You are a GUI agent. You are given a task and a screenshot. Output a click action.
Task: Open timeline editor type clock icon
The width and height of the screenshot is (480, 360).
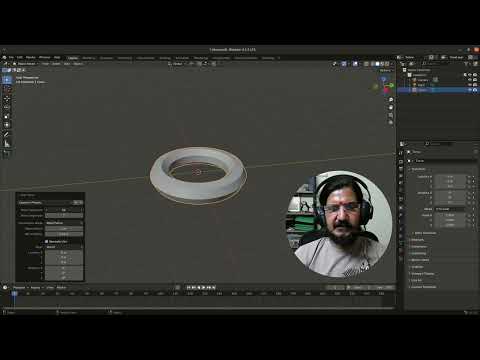tap(5, 287)
